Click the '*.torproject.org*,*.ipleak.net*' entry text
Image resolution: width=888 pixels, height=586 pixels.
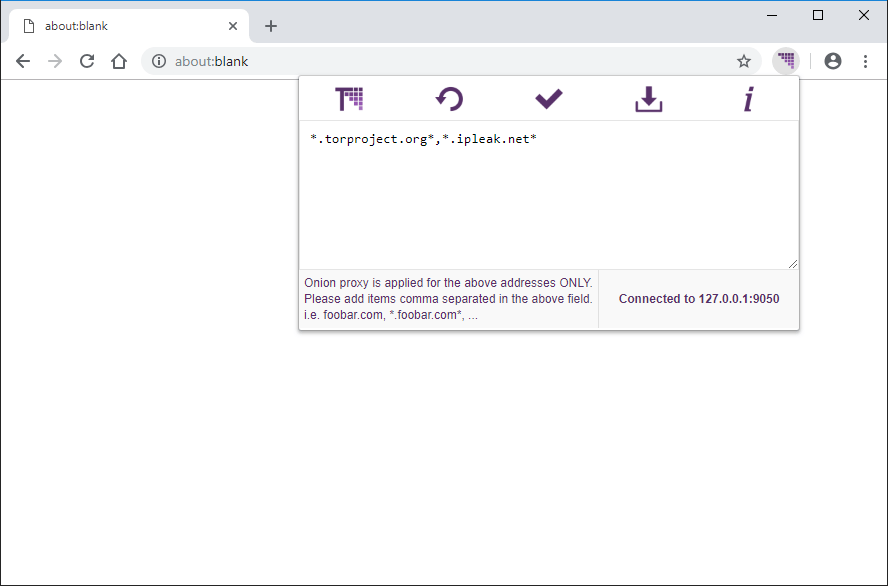tap(423, 139)
